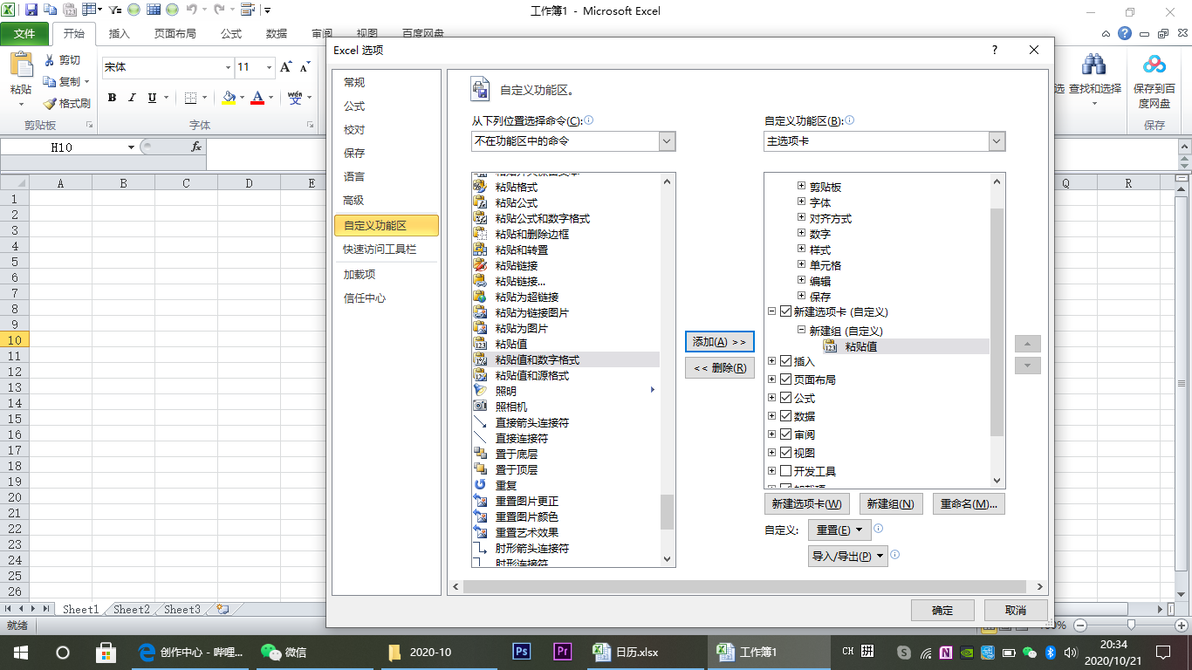Click the << 删除 button
Viewport: 1192px width, 670px height.
pos(719,368)
